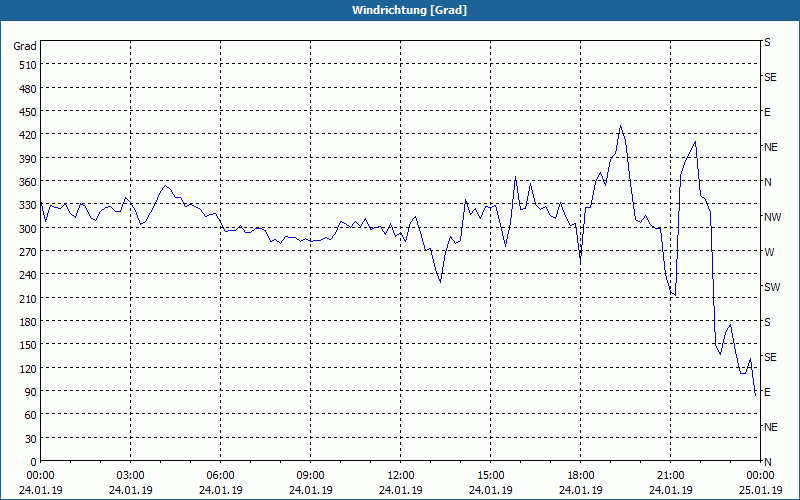Select the 270 value on the y-axis
This screenshot has width=800, height=500.
(28, 252)
